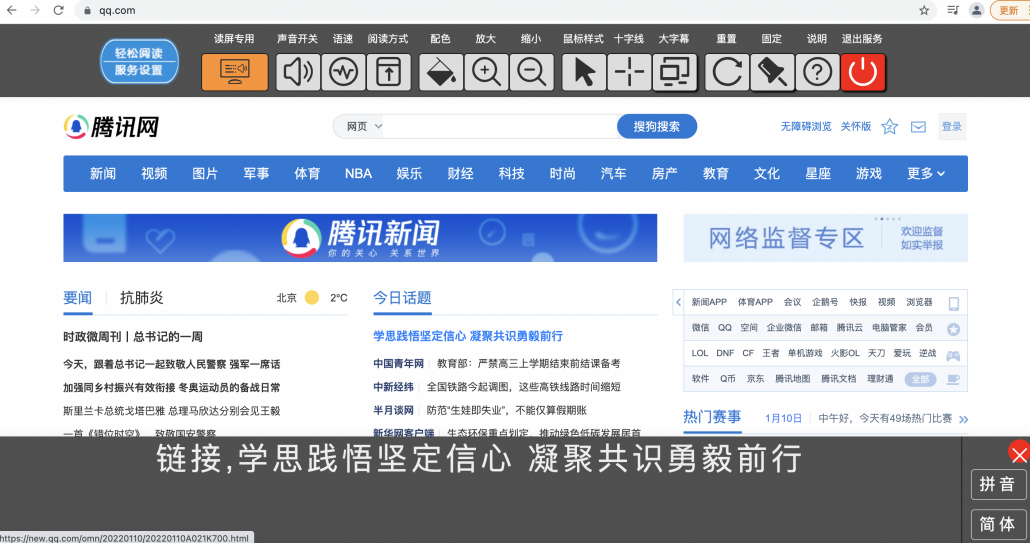Toggle 简体 in the caption bar
Screen dimensions: 1030x543
pyautogui.click(x=998, y=525)
